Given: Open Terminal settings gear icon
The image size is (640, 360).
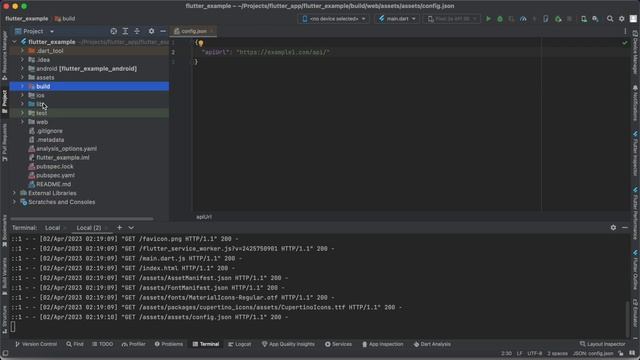Looking at the screenshot, I should (x=613, y=228).
